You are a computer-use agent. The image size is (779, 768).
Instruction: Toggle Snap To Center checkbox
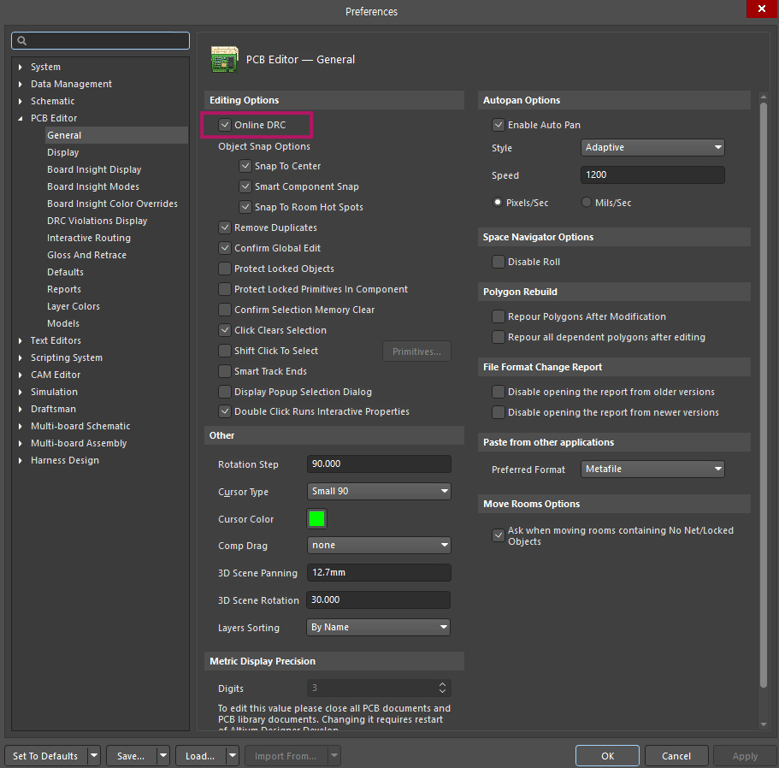(245, 165)
